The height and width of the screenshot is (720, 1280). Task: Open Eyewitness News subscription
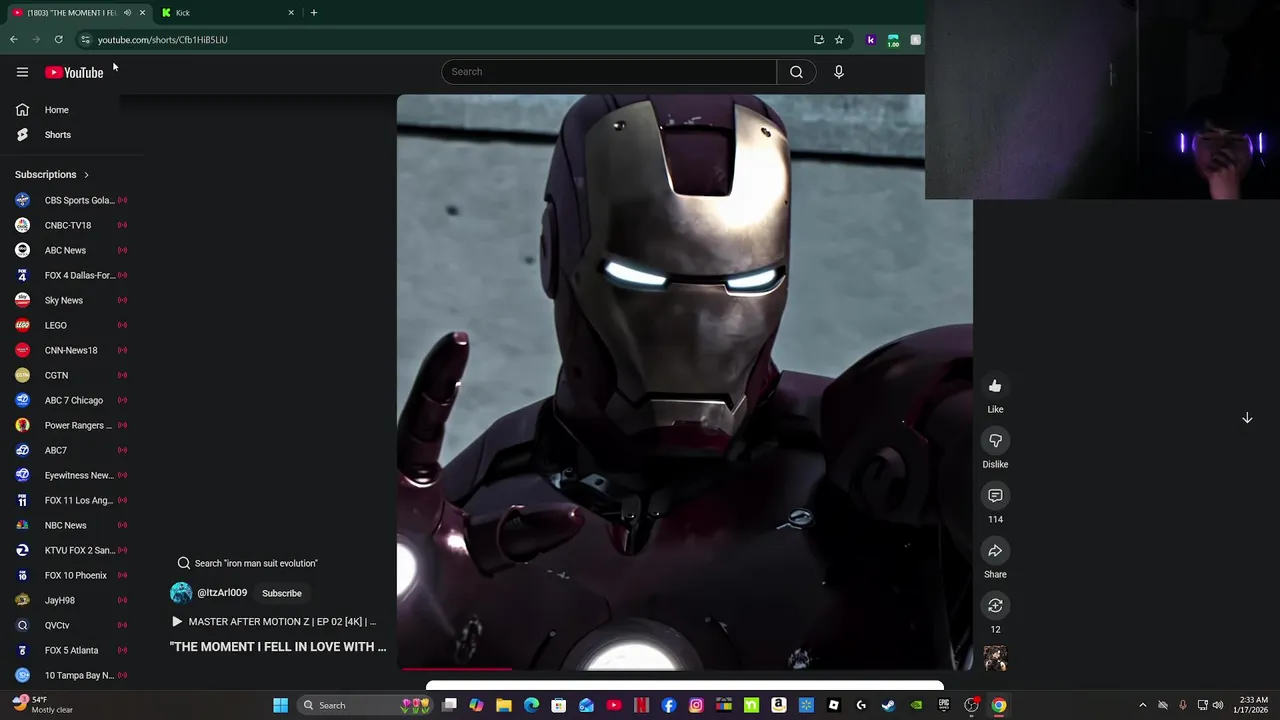click(x=70, y=475)
